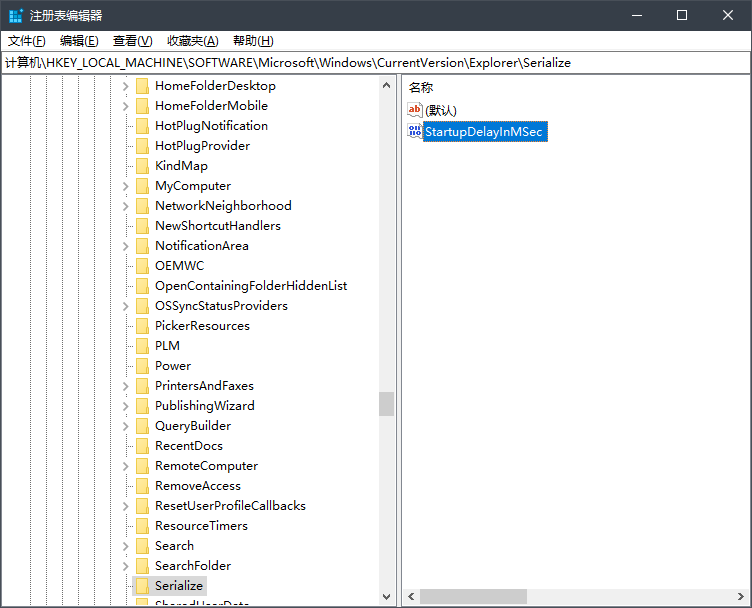This screenshot has height=608, width=752.
Task: Click the OSSyncStatusProviders folder icon
Action: click(x=142, y=306)
